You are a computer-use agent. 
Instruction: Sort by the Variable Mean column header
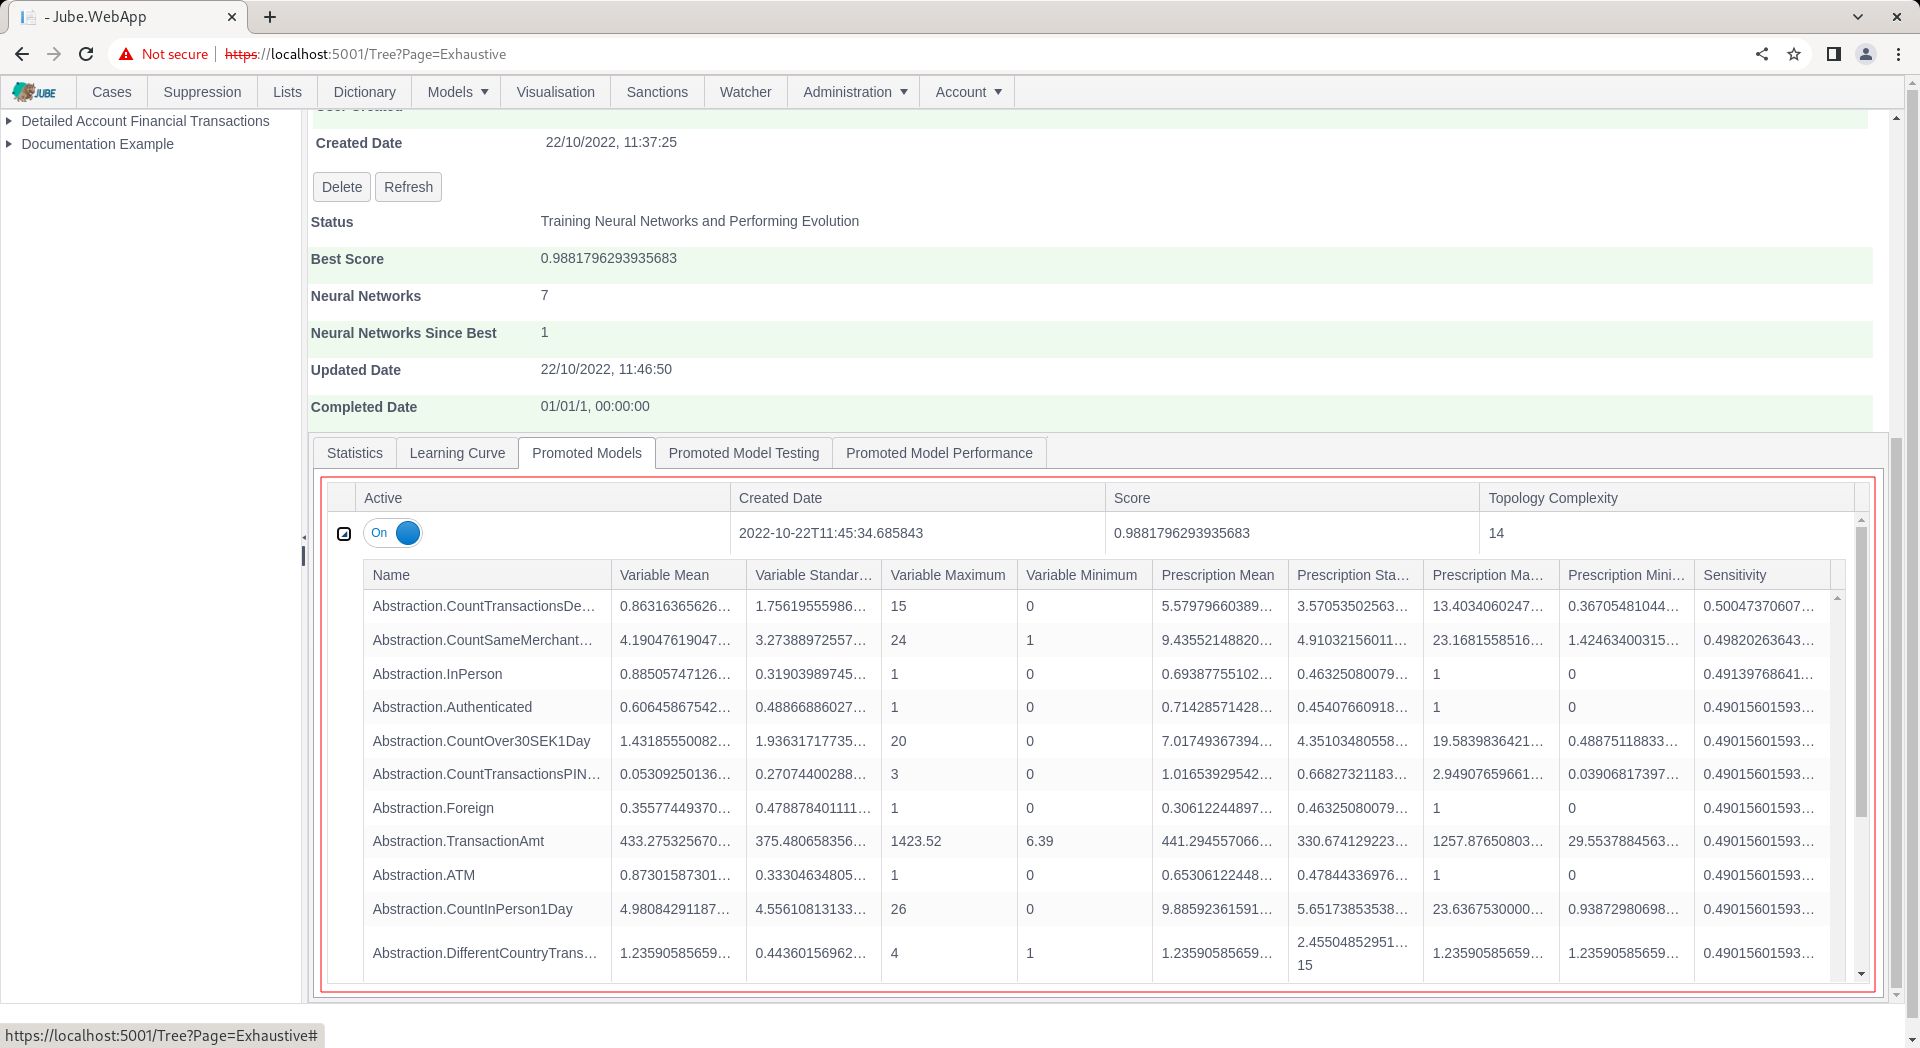[679, 575]
